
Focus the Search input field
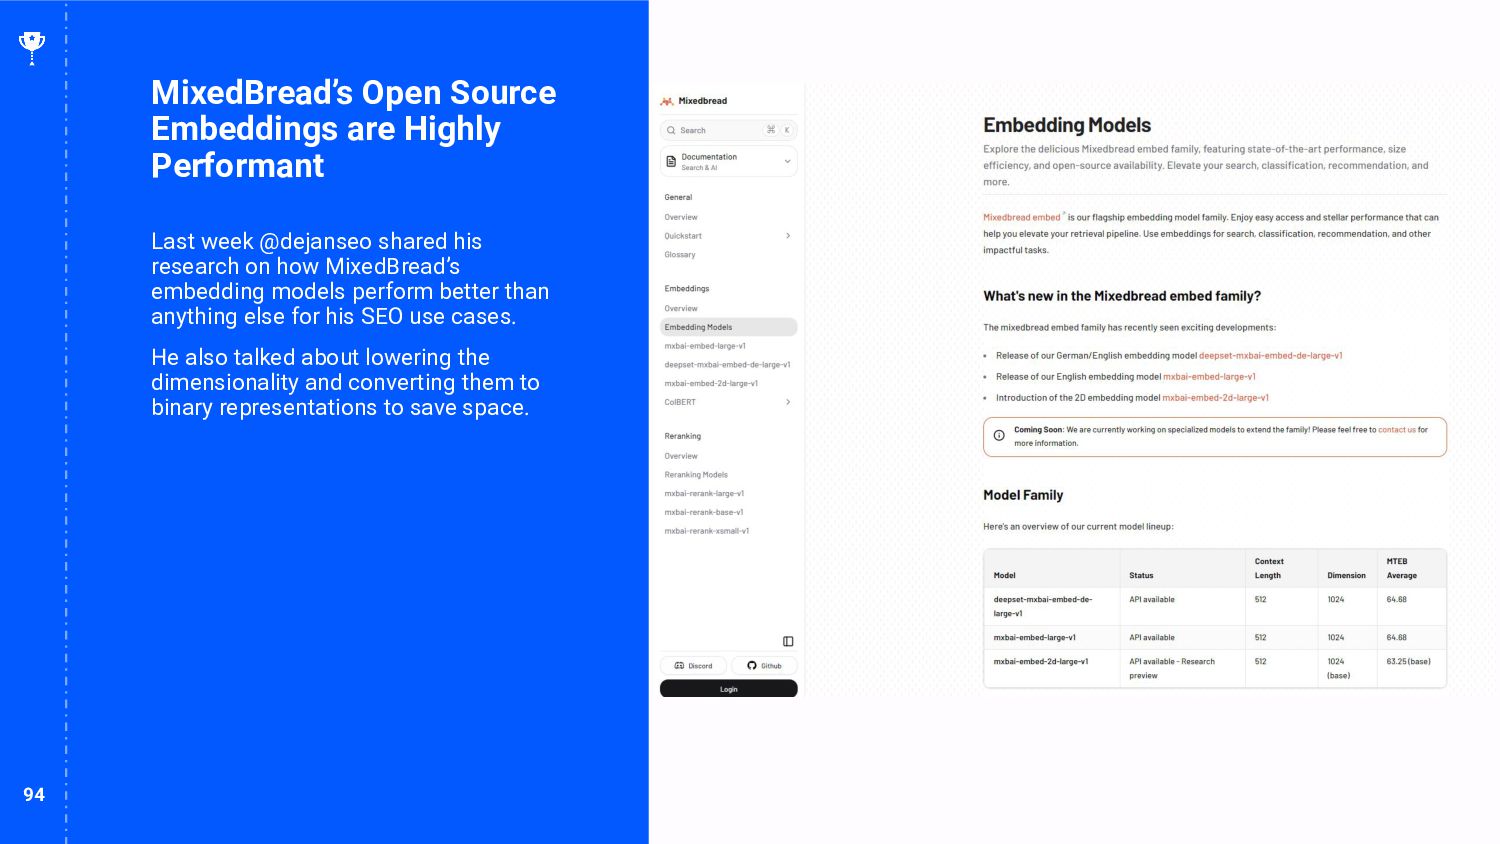point(729,130)
